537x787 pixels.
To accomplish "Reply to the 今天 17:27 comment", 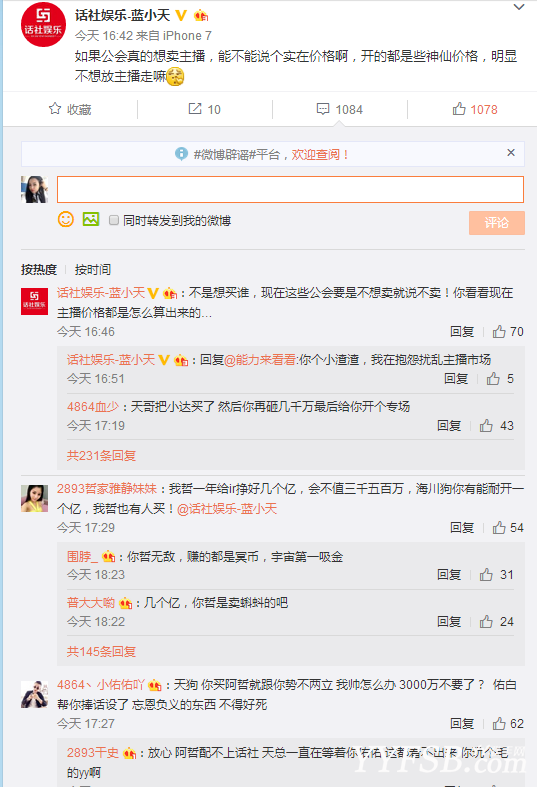I will (462, 723).
